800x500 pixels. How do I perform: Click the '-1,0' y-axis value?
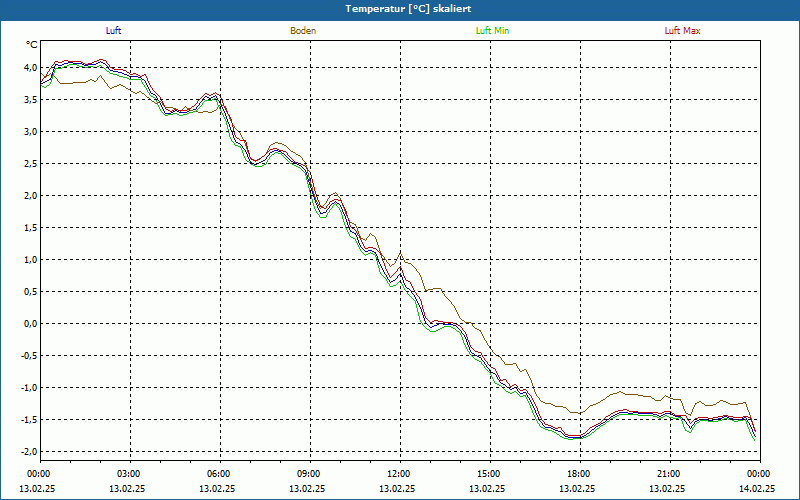coord(29,388)
